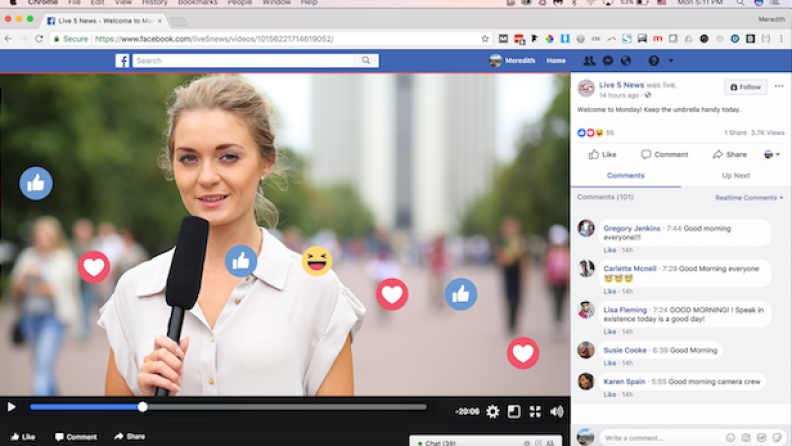
Task: Play the video
Action: [11, 407]
